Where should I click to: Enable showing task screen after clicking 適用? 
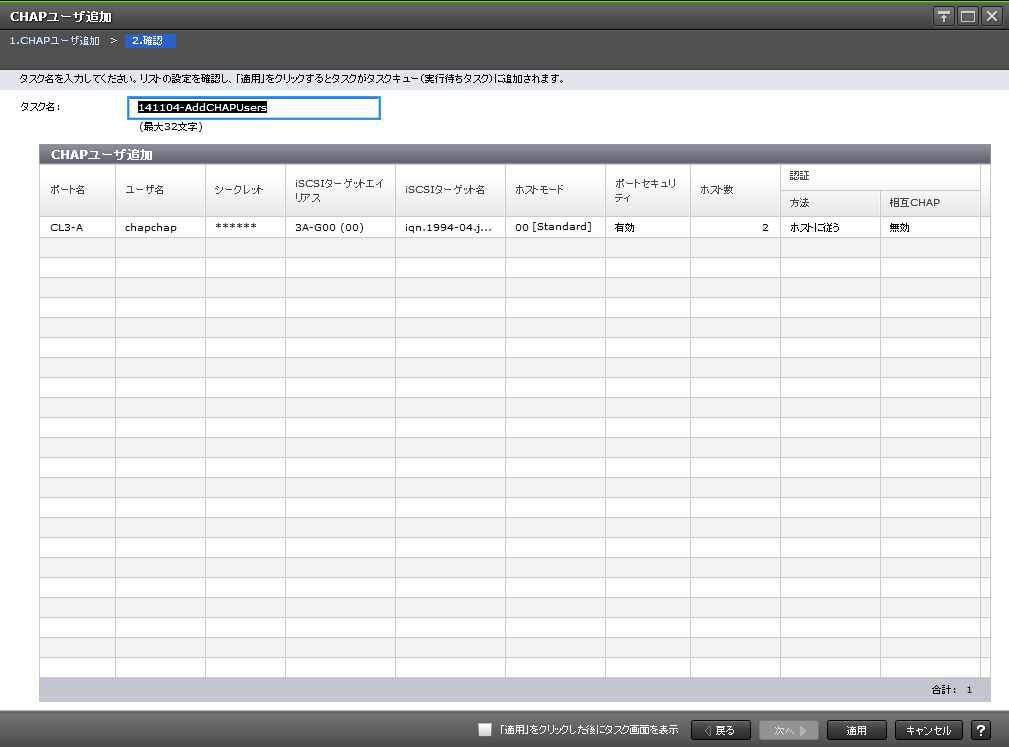(x=485, y=730)
